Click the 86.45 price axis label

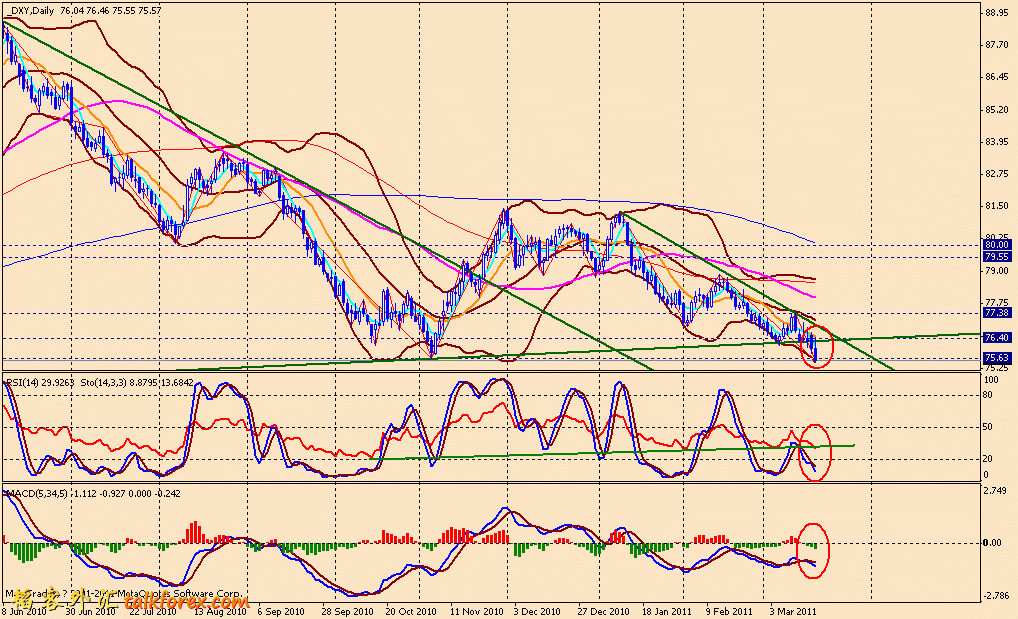pos(997,77)
